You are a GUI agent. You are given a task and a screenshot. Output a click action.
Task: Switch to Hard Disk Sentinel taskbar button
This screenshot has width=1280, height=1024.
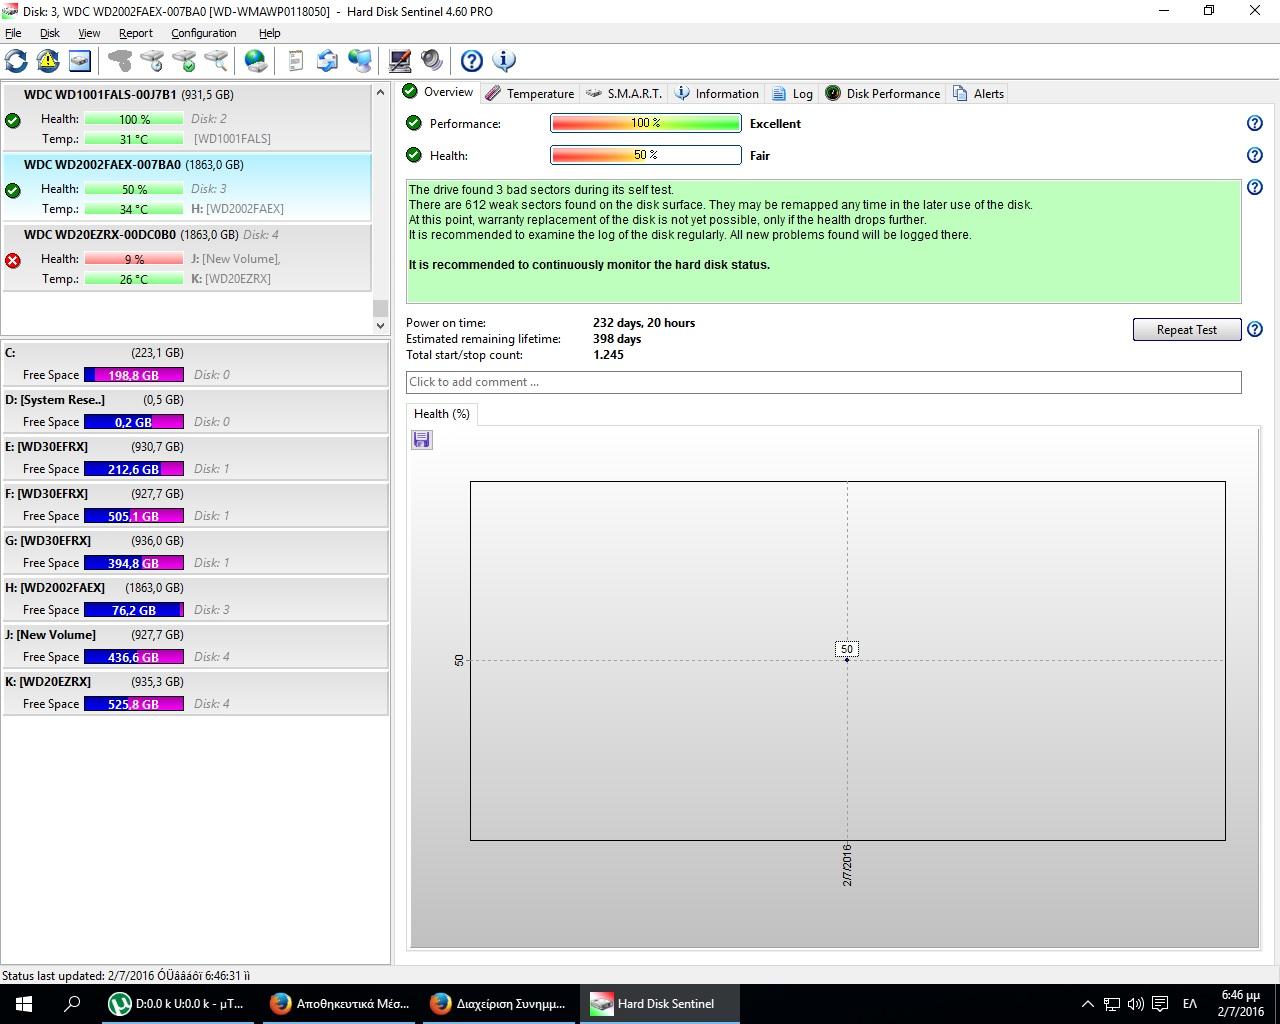tap(660, 1003)
